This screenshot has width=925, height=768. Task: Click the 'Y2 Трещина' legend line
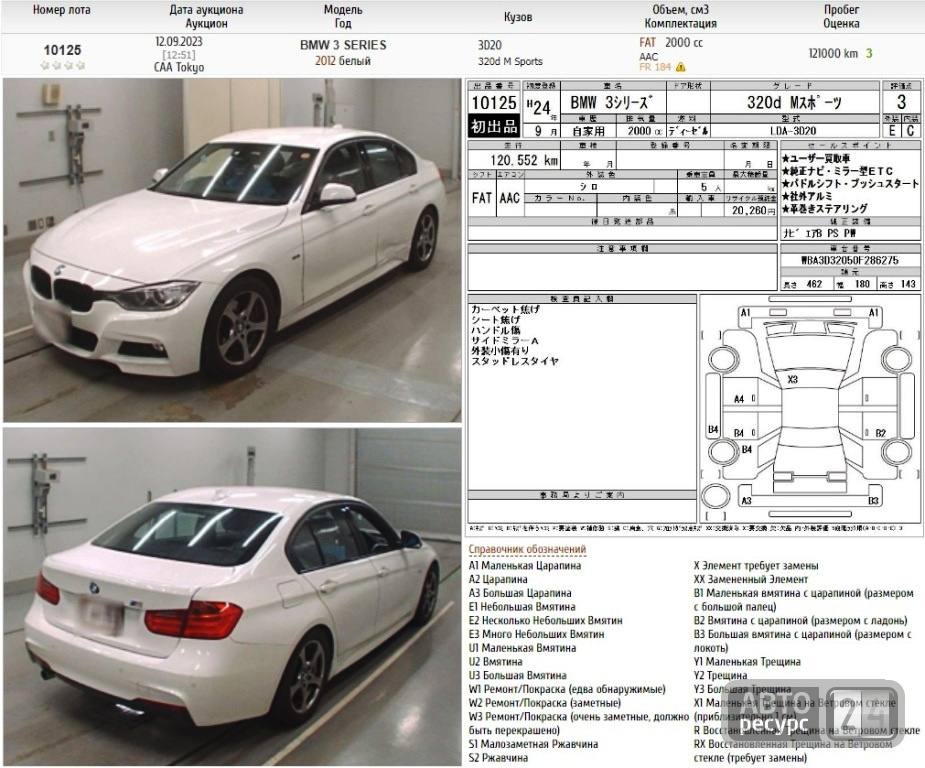click(x=721, y=675)
